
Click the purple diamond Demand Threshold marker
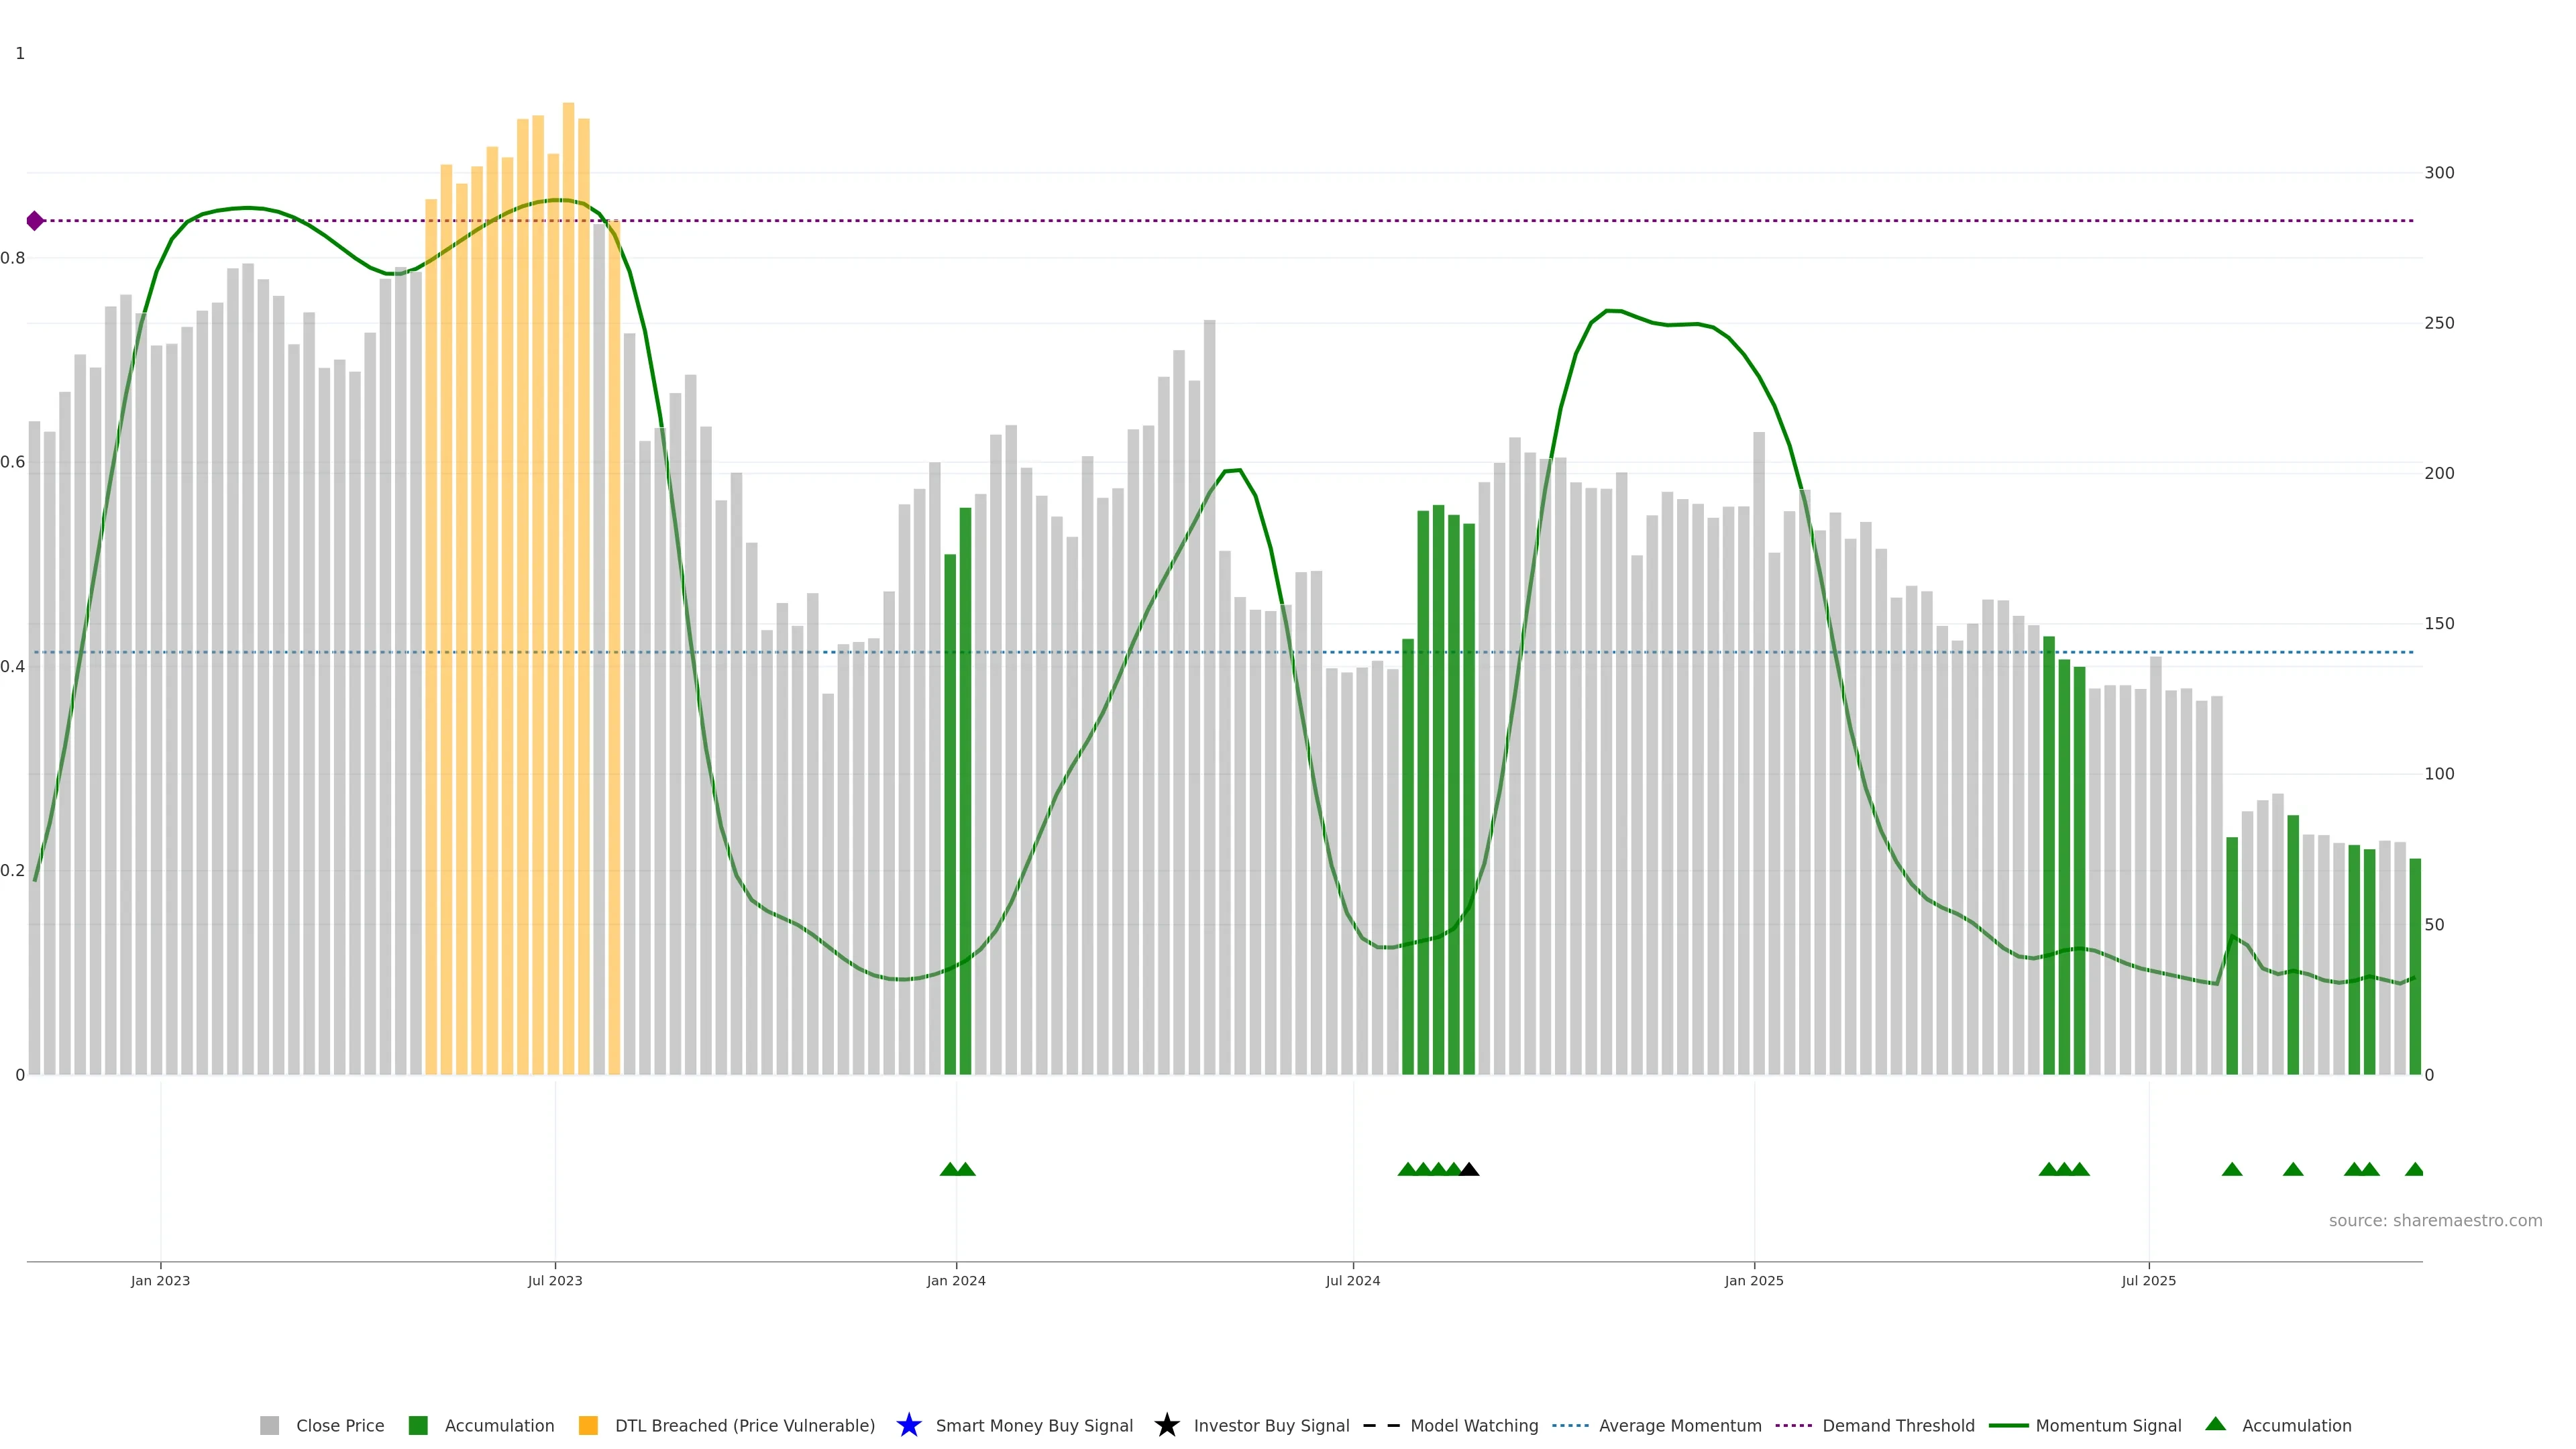[35, 221]
